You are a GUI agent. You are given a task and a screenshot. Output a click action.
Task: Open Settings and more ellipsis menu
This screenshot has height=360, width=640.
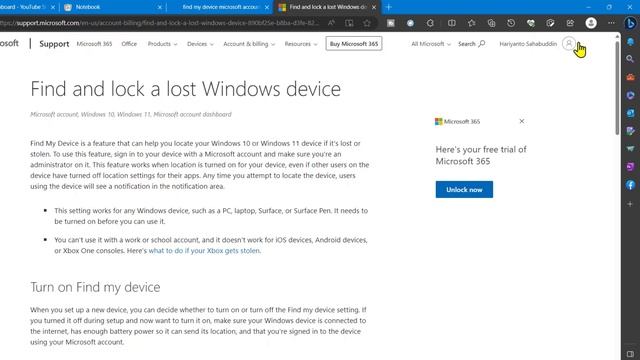click(x=611, y=23)
